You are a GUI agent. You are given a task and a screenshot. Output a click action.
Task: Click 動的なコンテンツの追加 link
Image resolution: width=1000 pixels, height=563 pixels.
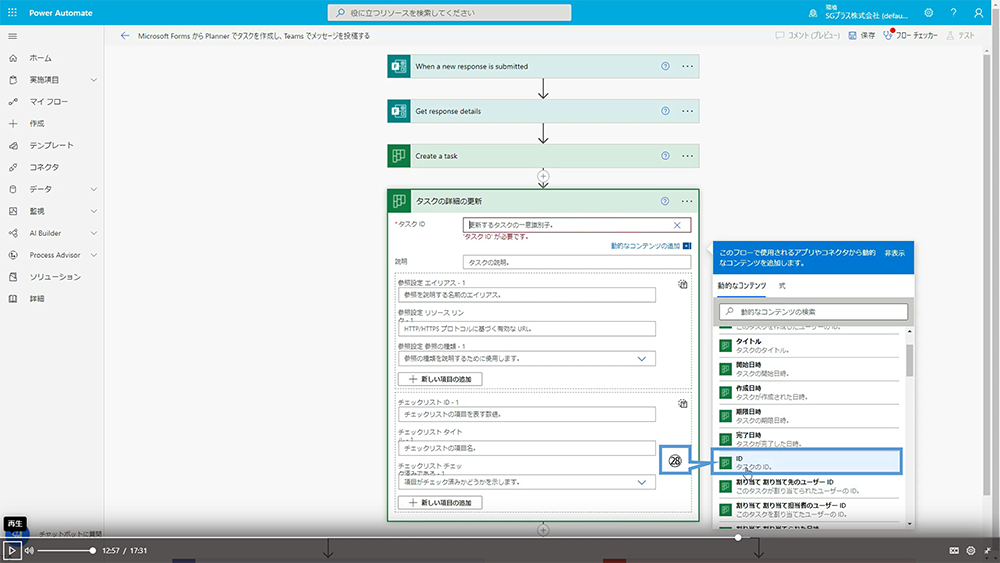coord(645,246)
